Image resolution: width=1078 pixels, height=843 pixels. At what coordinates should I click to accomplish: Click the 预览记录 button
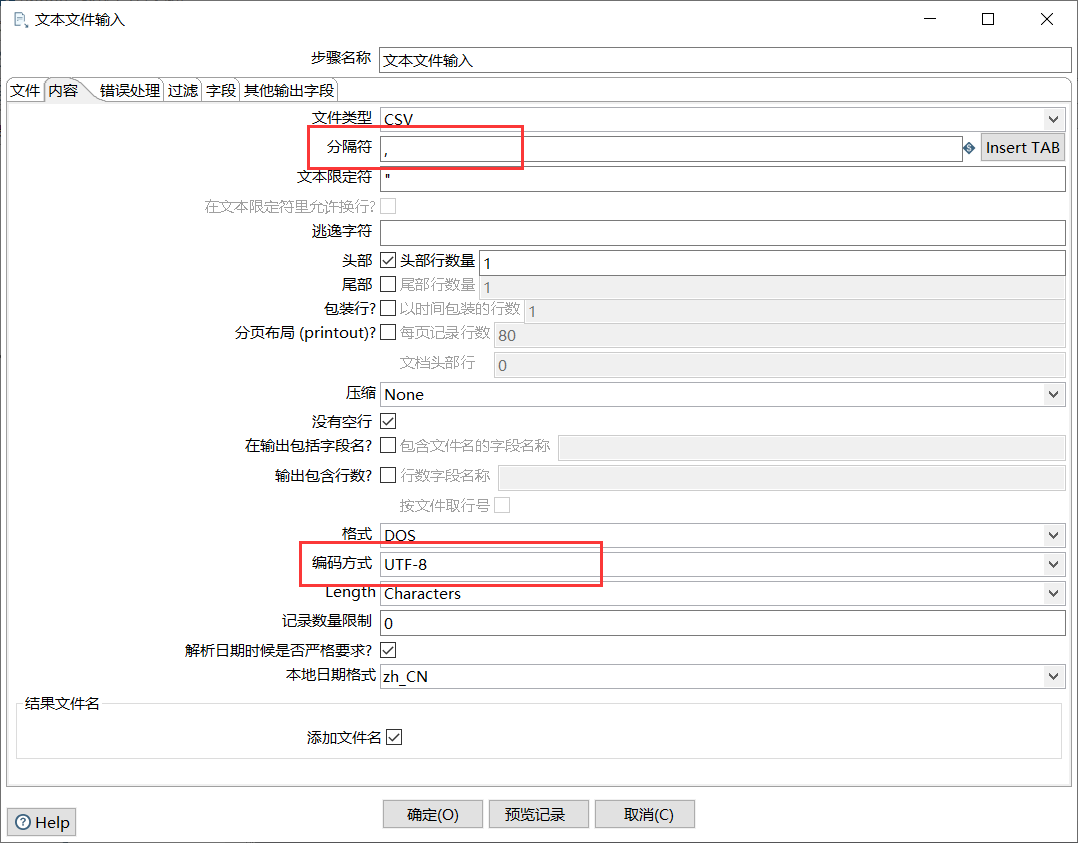click(538, 815)
